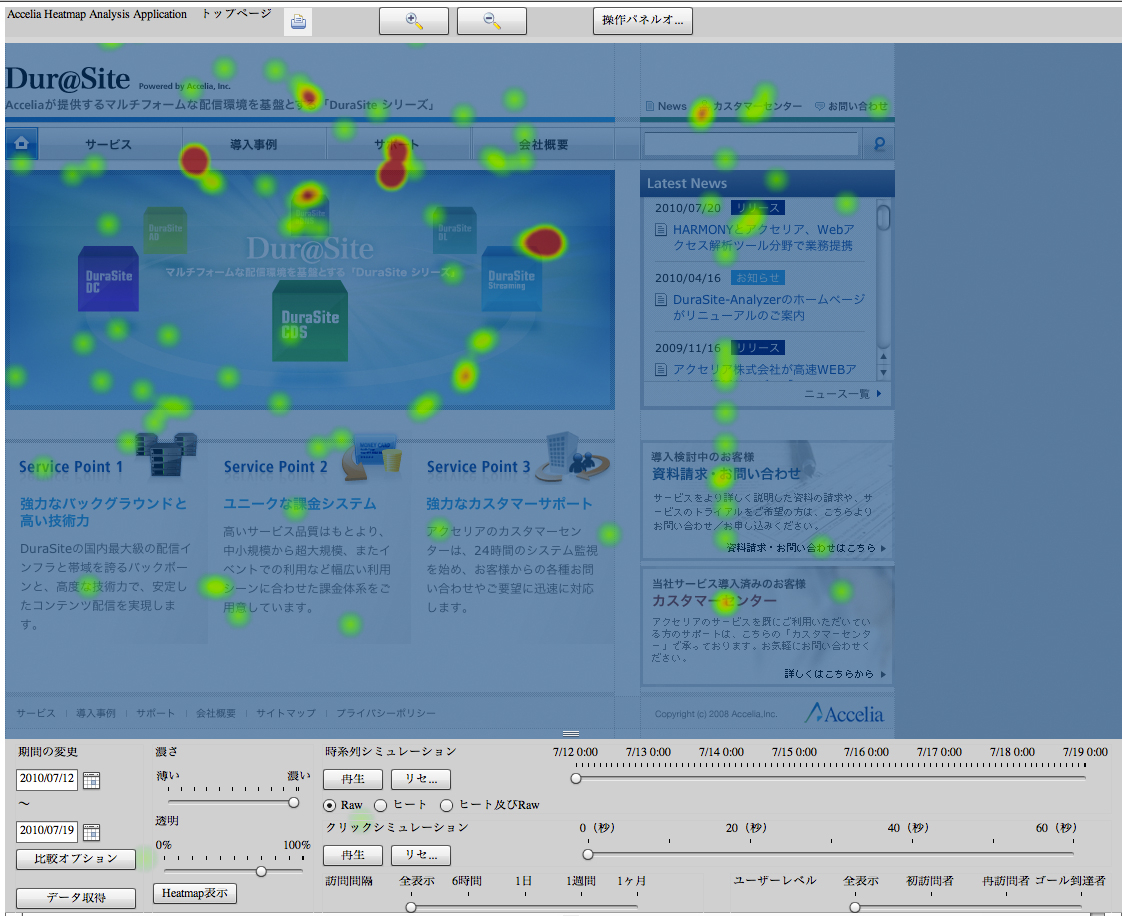Viewport: 1122px width, 916px height.
Task: Select the Raw radio button
Action: 329,805
